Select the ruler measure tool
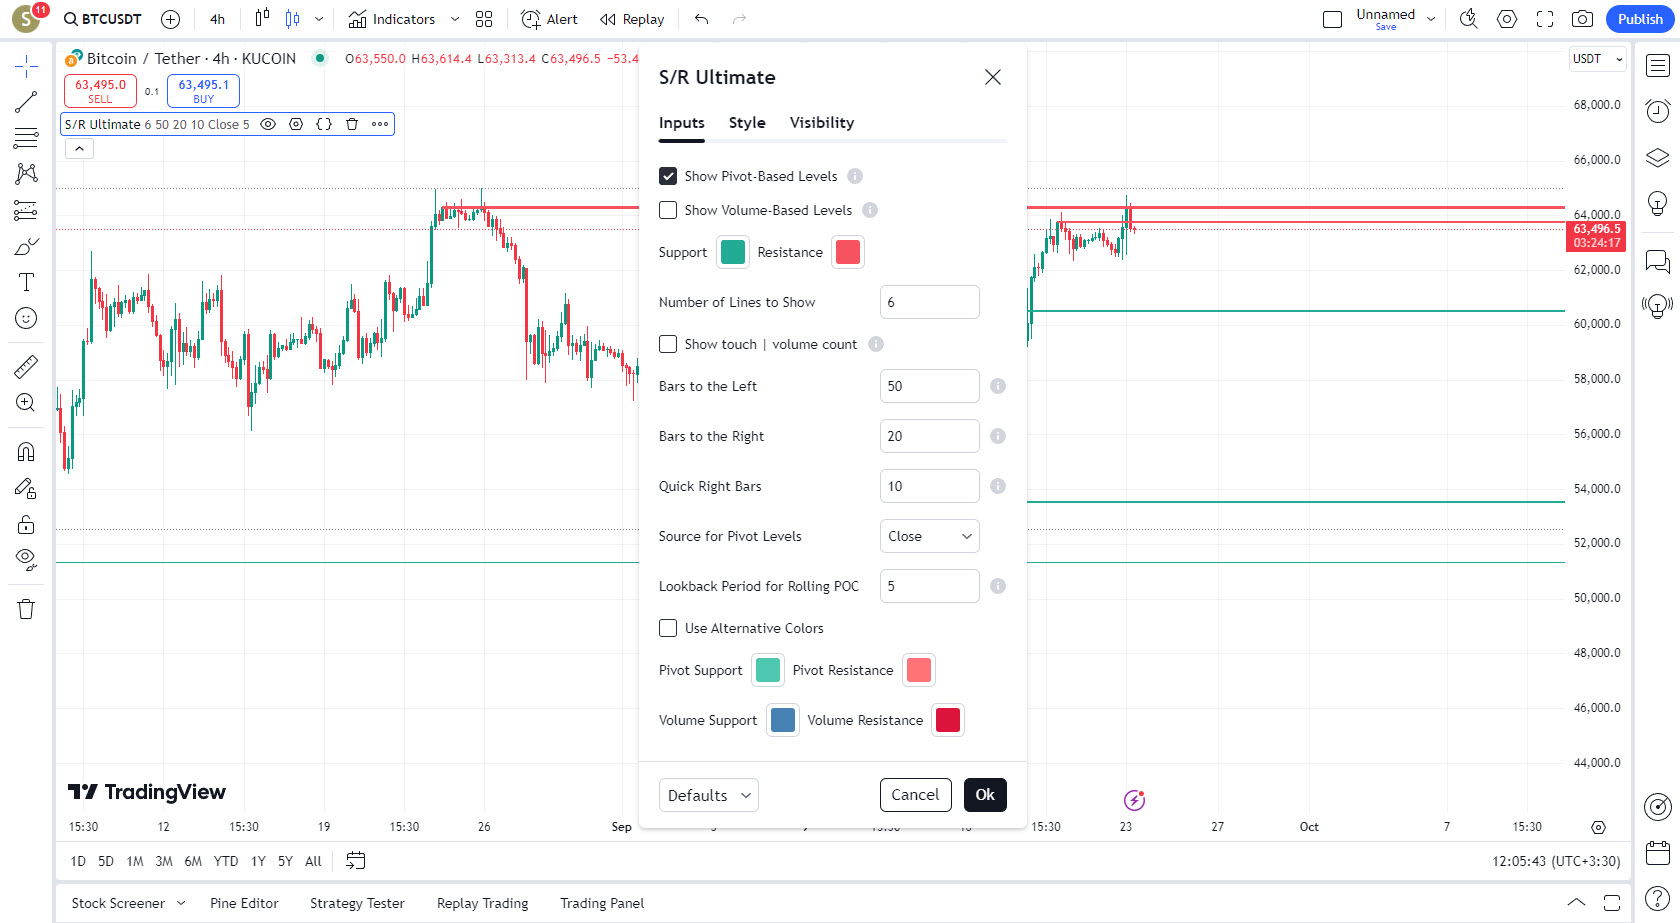Viewport: 1680px width, 923px height. pyautogui.click(x=26, y=367)
